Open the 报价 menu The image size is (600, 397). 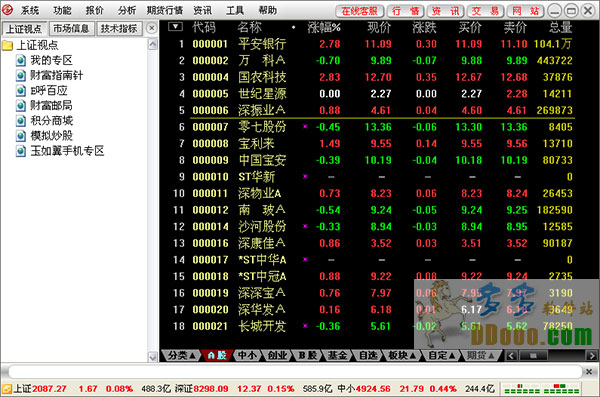coord(94,10)
